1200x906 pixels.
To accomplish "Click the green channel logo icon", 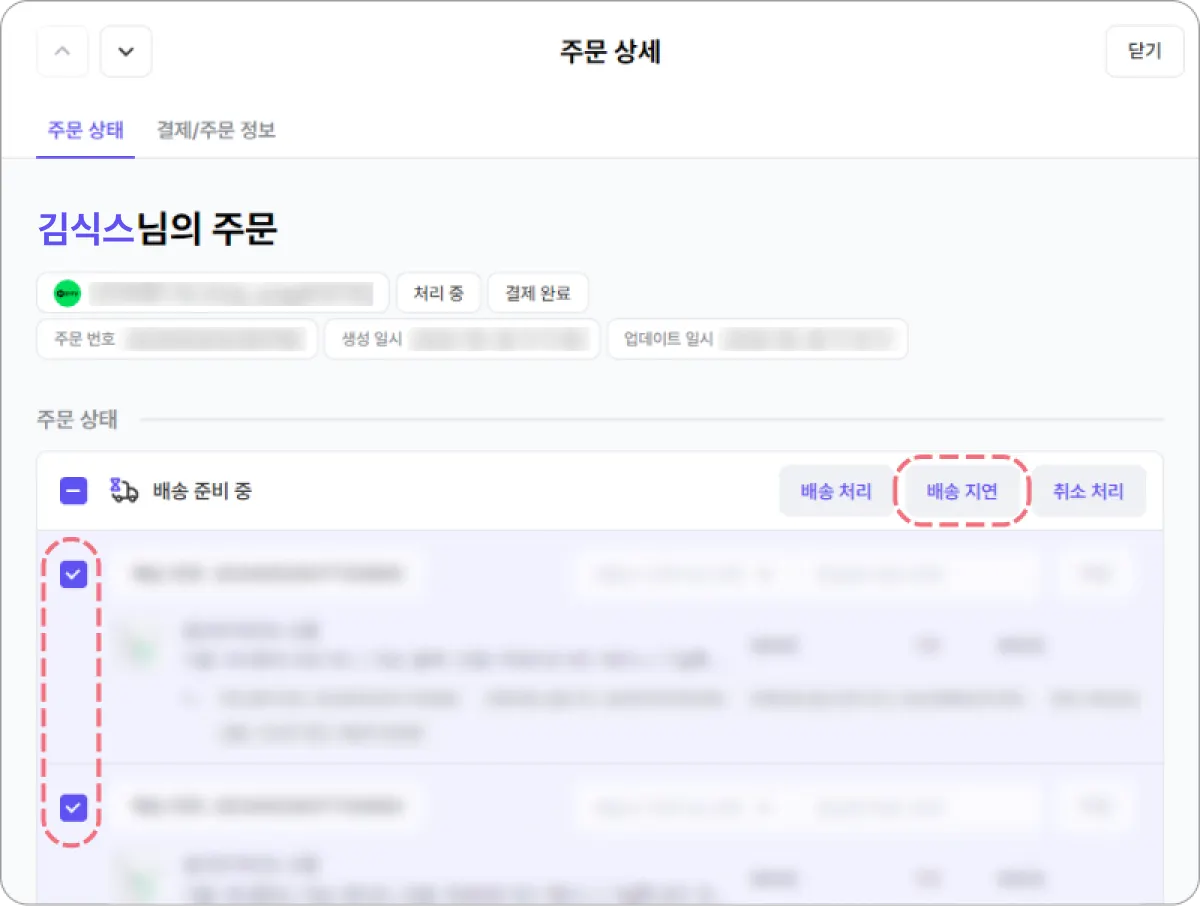I will [x=68, y=294].
